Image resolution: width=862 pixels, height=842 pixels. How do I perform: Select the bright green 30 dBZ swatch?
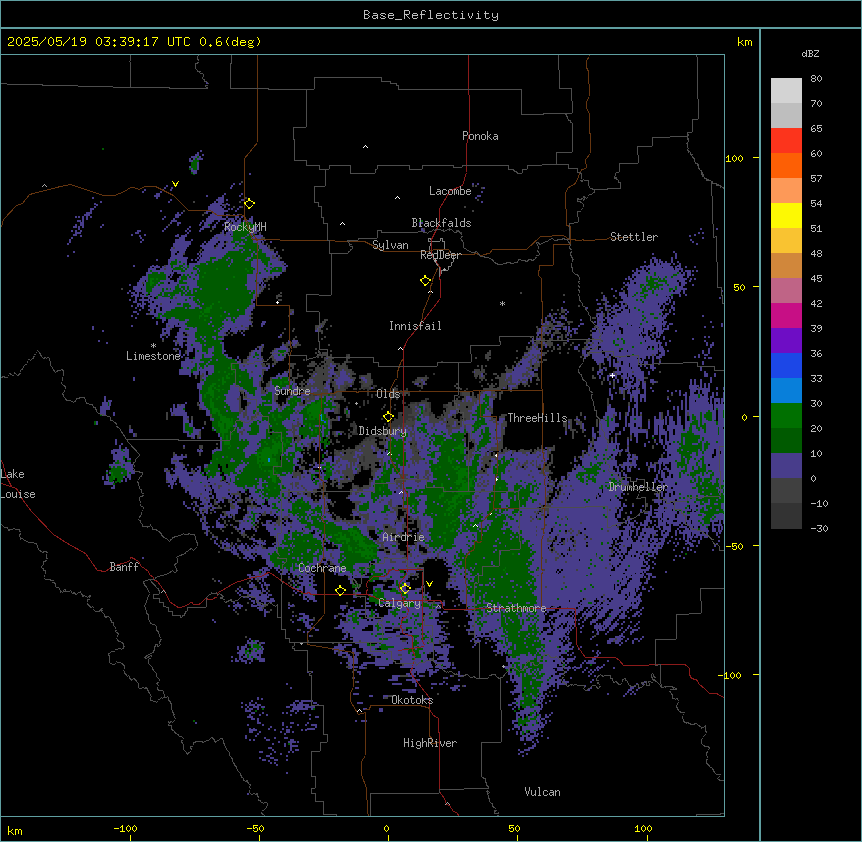point(786,416)
